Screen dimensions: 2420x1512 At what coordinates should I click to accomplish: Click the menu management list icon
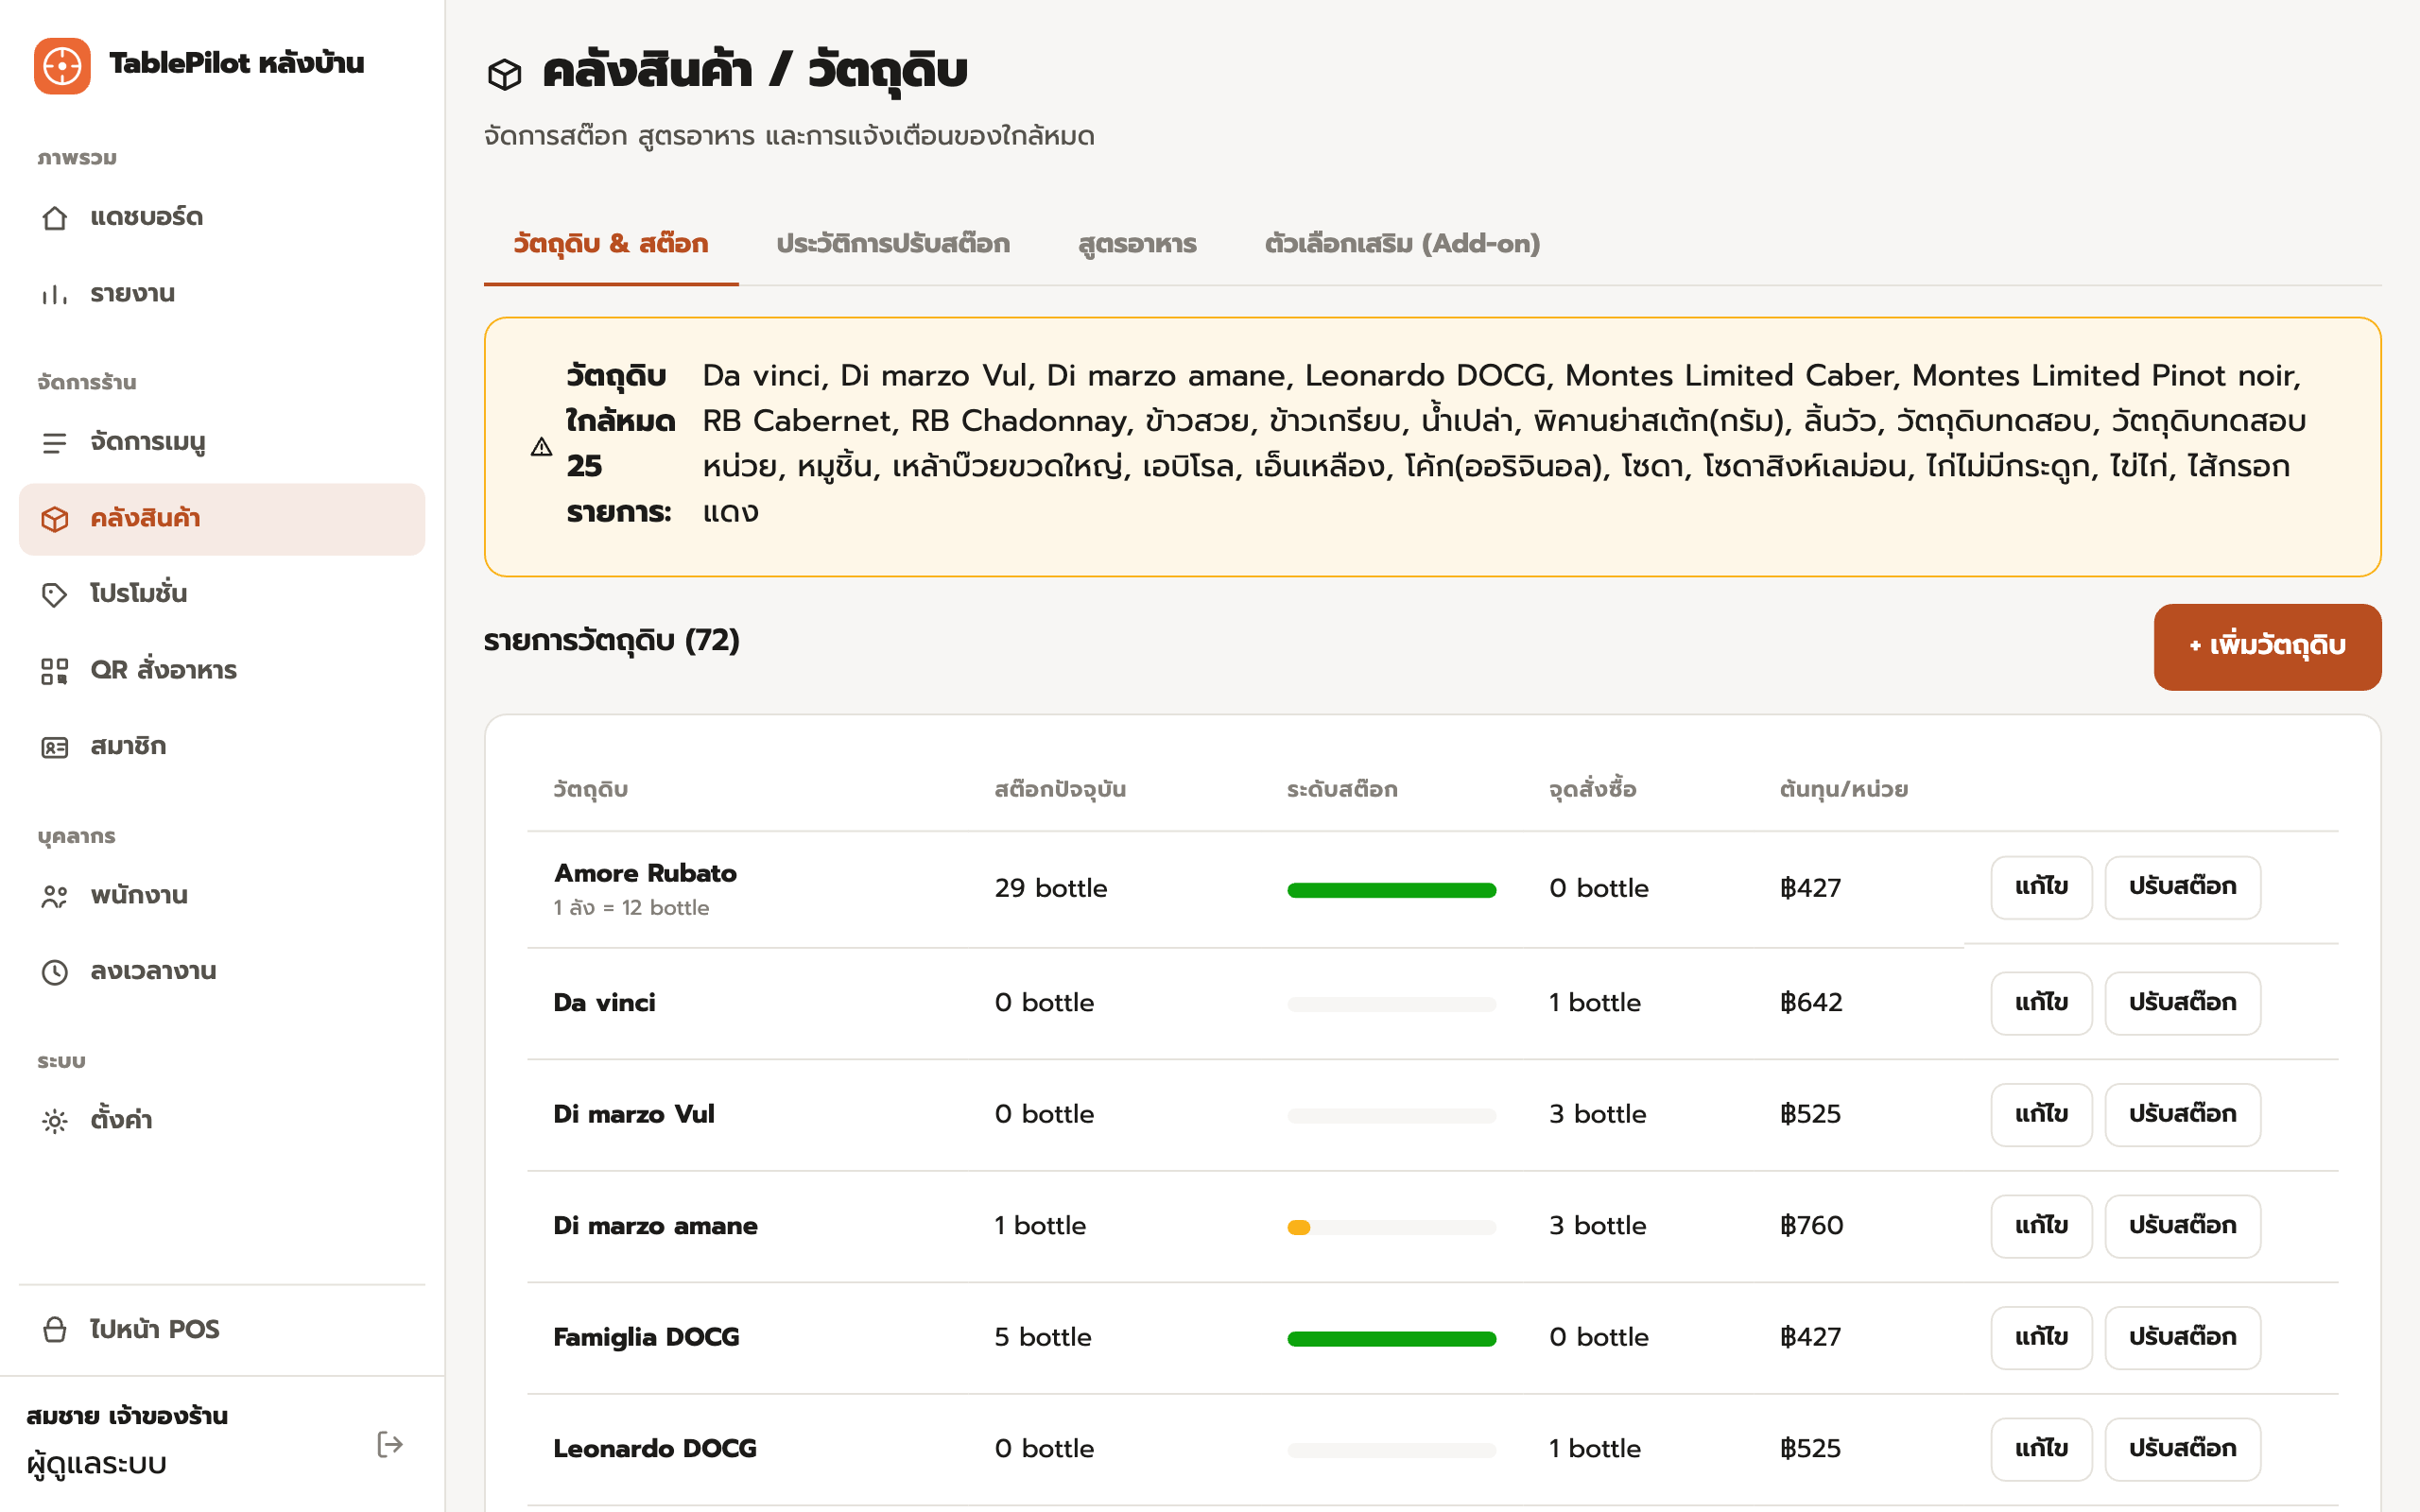click(55, 442)
